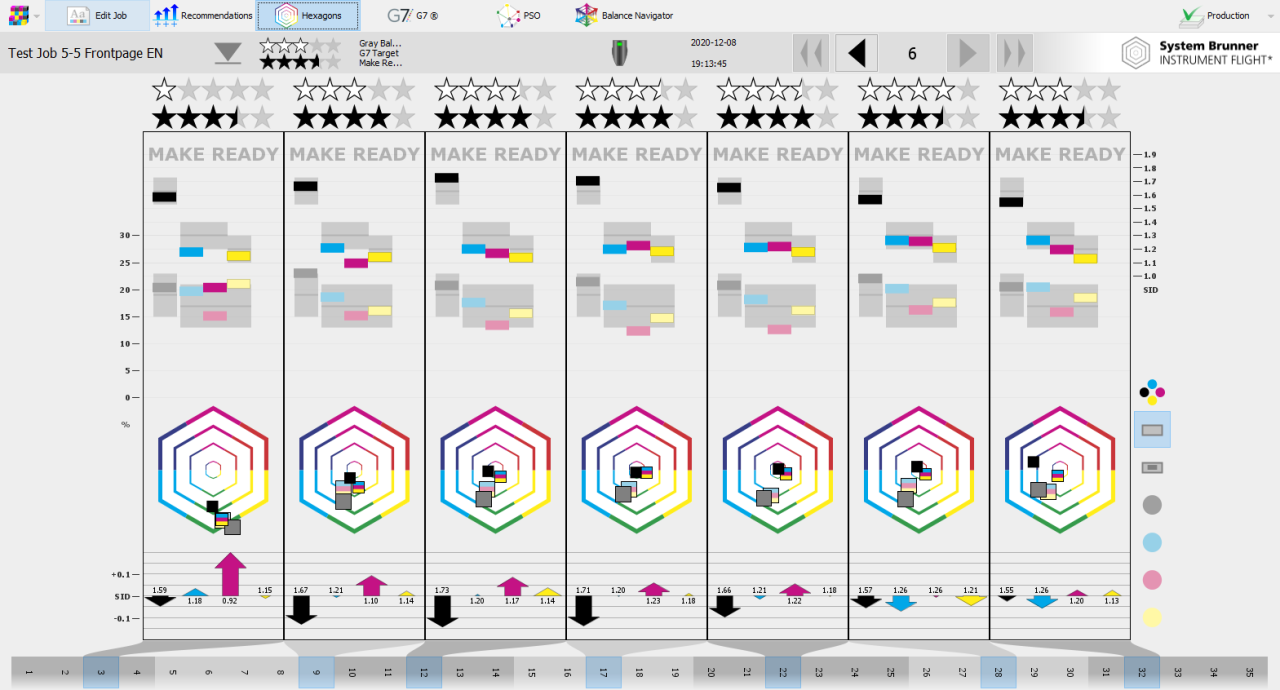The width and height of the screenshot is (1280, 690).
Task: Expand the job name dropdown triangle
Action: point(228,52)
